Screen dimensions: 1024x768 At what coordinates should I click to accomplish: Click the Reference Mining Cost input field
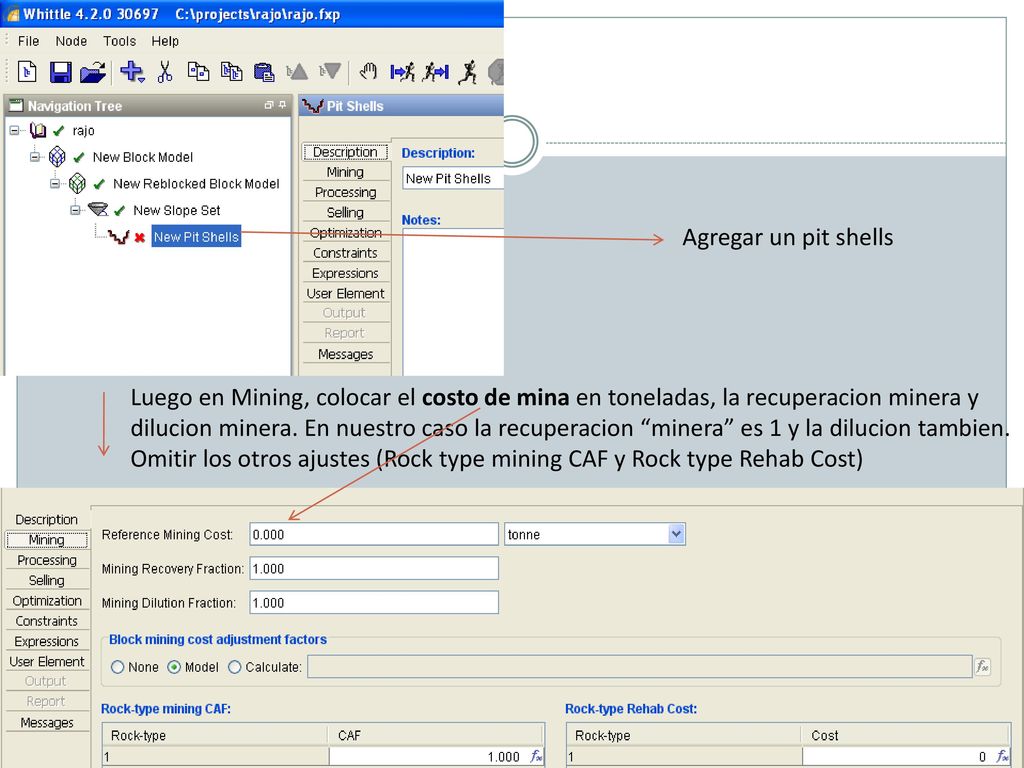pos(374,534)
